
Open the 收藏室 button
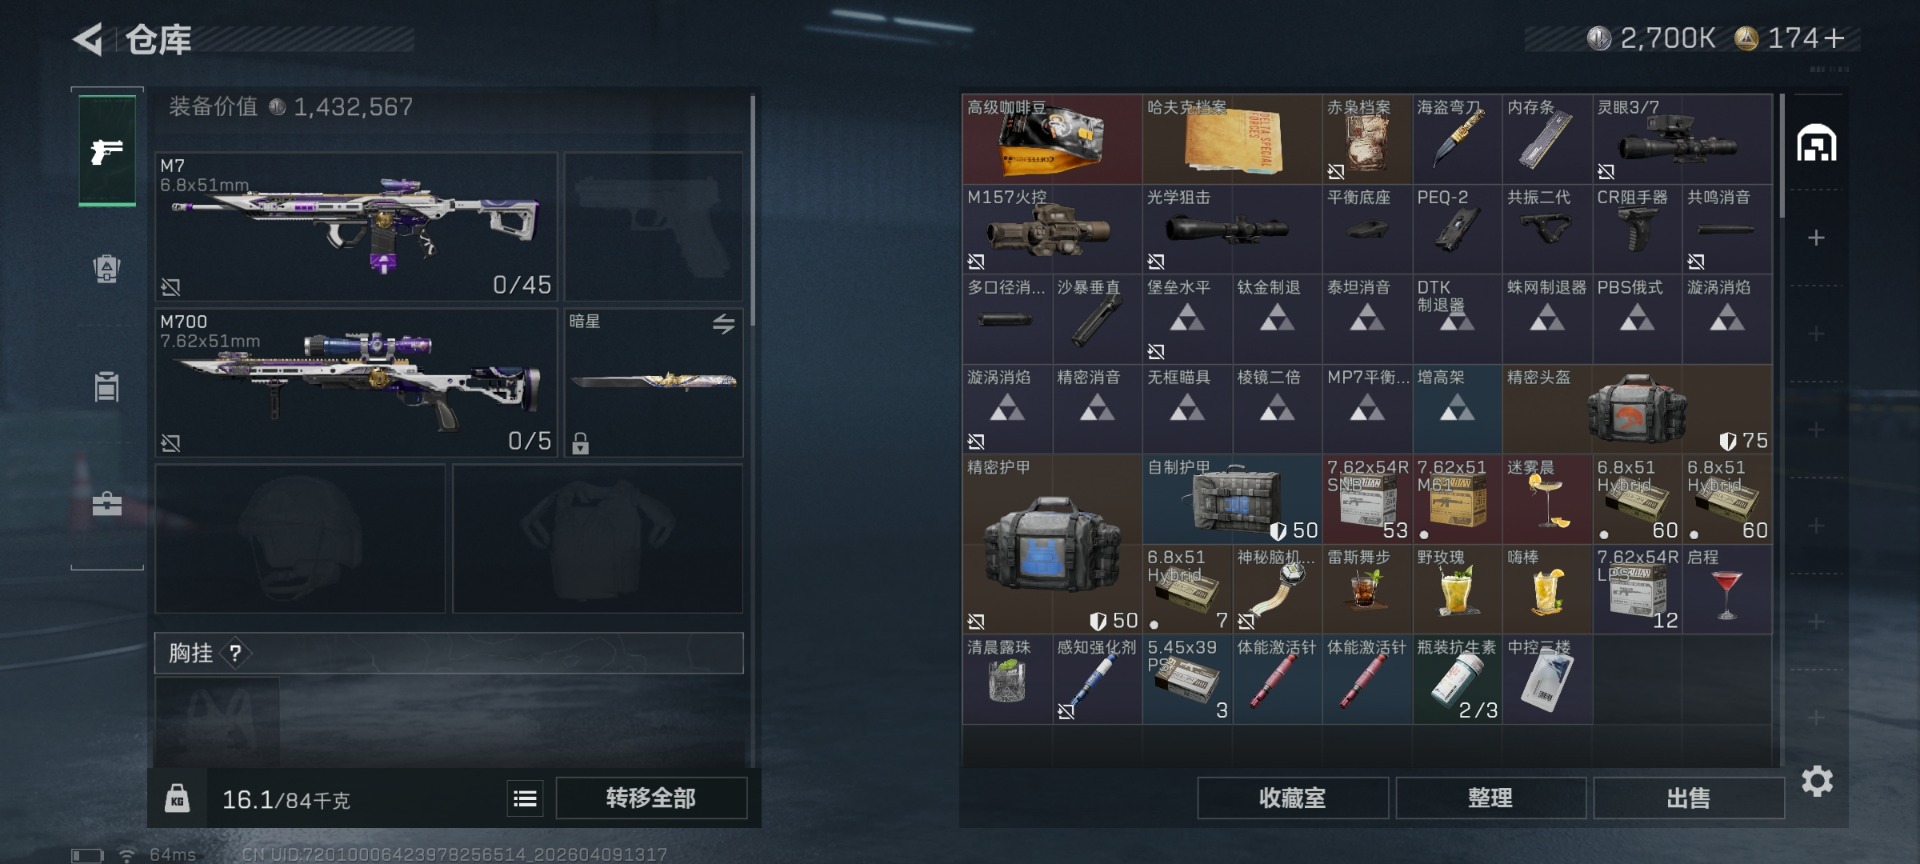coord(1292,798)
